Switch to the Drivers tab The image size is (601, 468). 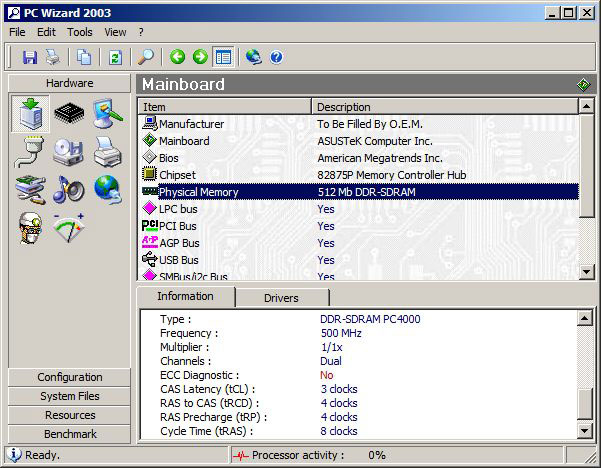click(282, 298)
